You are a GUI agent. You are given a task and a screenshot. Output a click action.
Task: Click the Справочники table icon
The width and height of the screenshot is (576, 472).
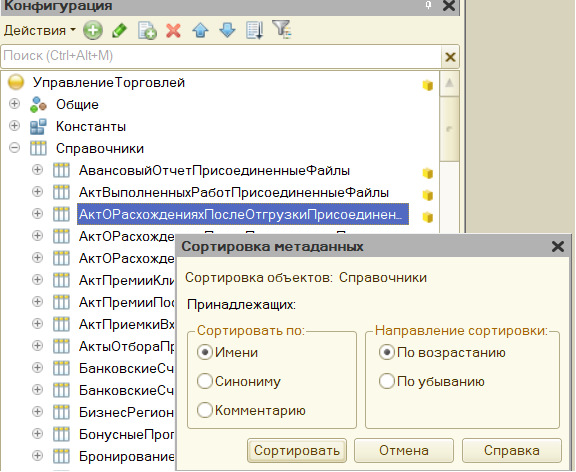[x=38, y=148]
